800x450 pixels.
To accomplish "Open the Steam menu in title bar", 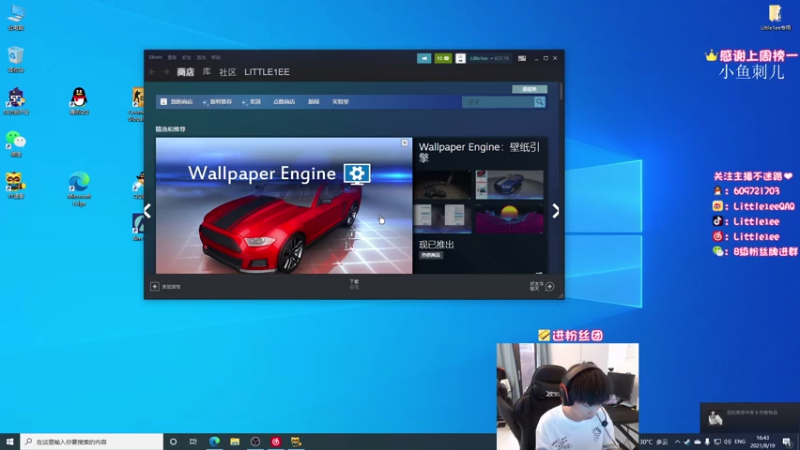I will pos(156,58).
